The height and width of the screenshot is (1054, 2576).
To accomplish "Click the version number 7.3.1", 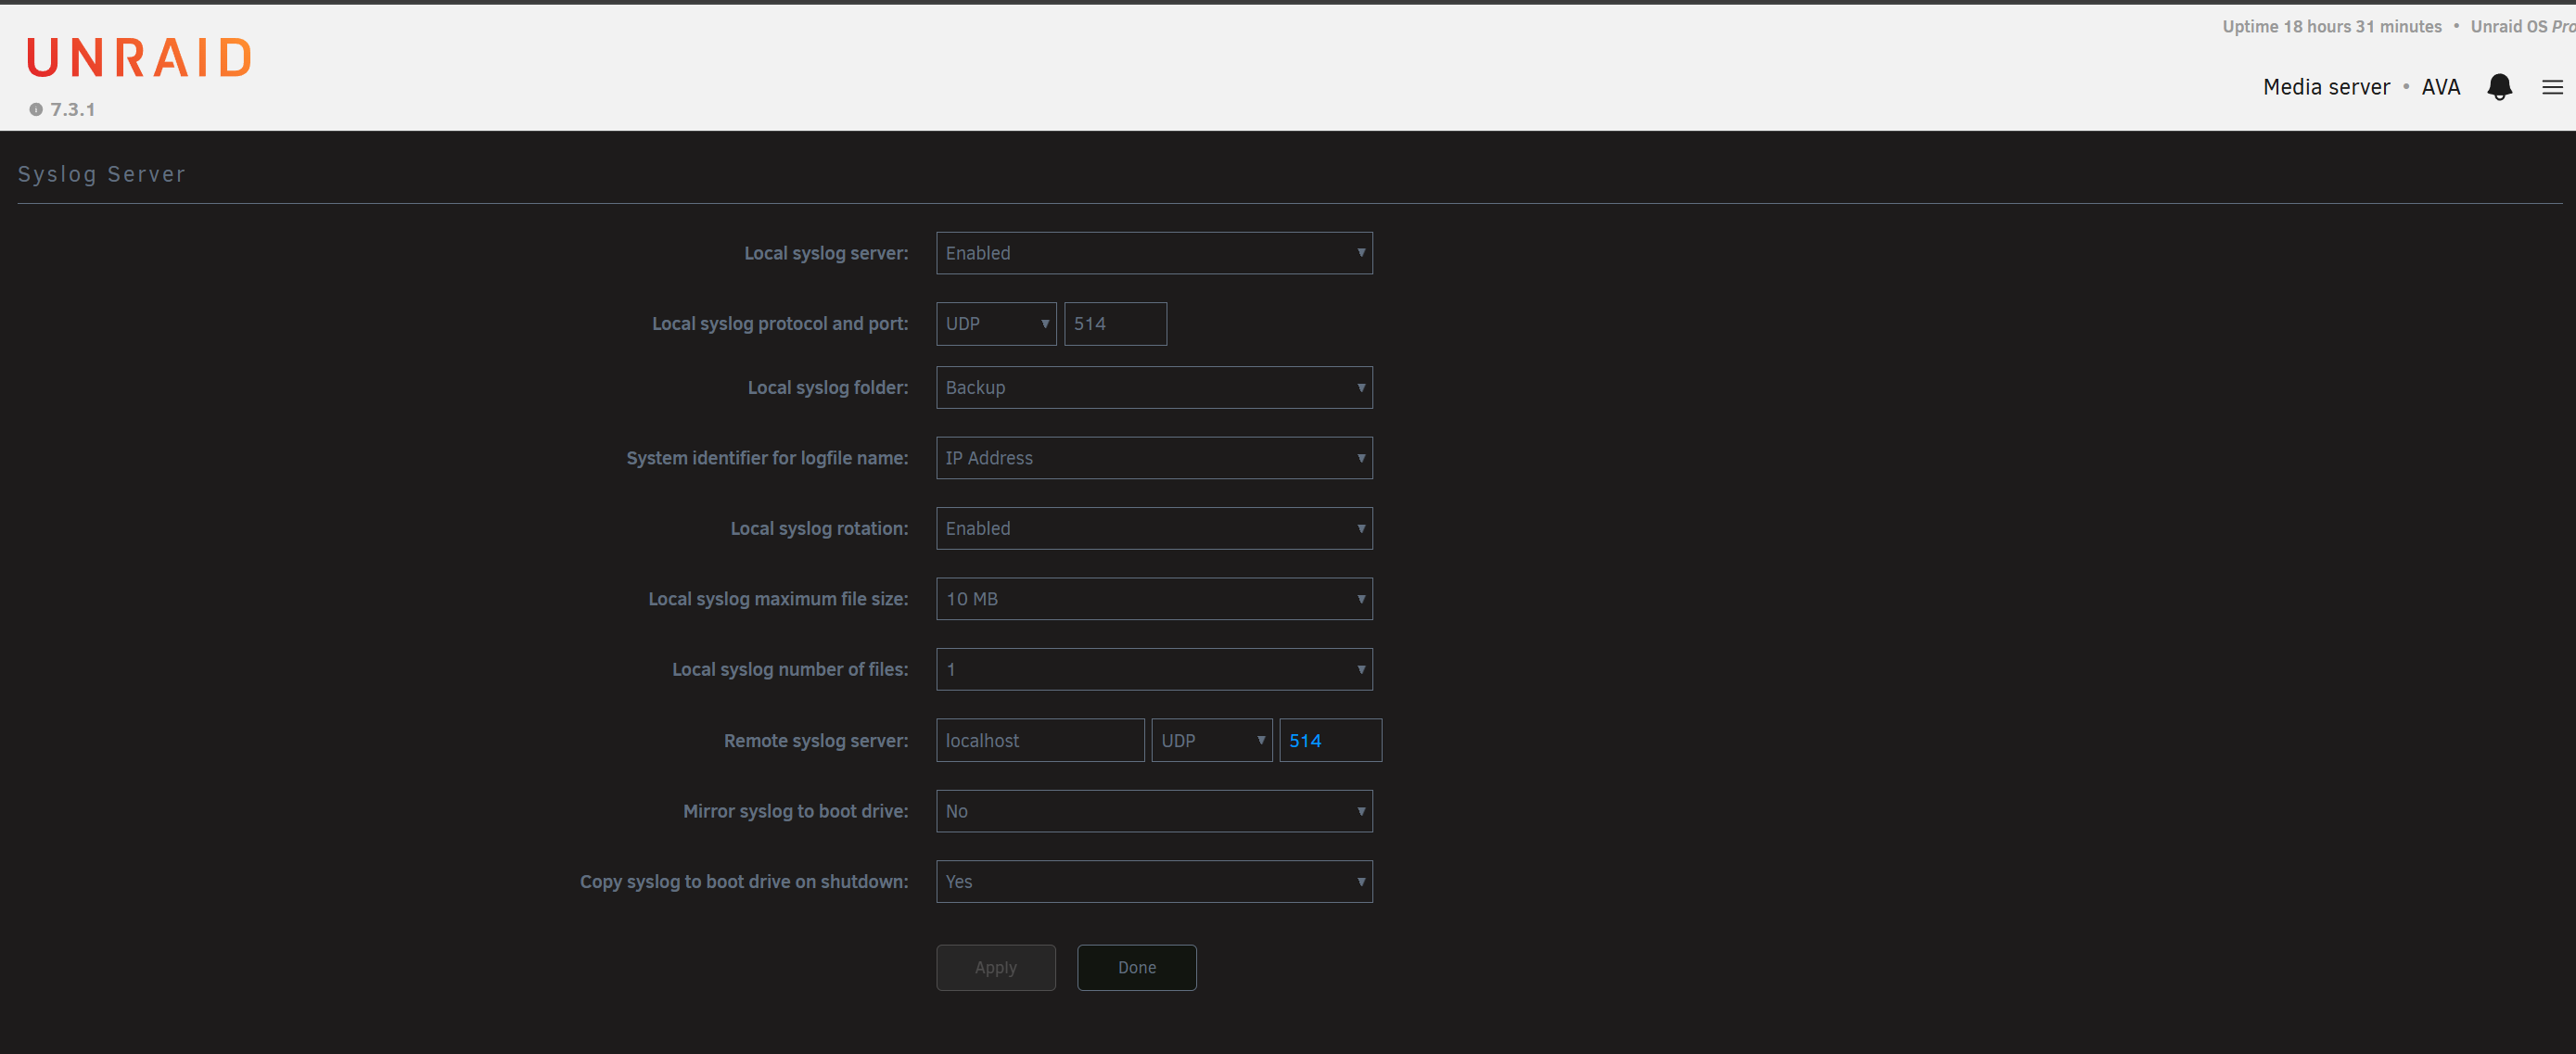I will coord(73,109).
